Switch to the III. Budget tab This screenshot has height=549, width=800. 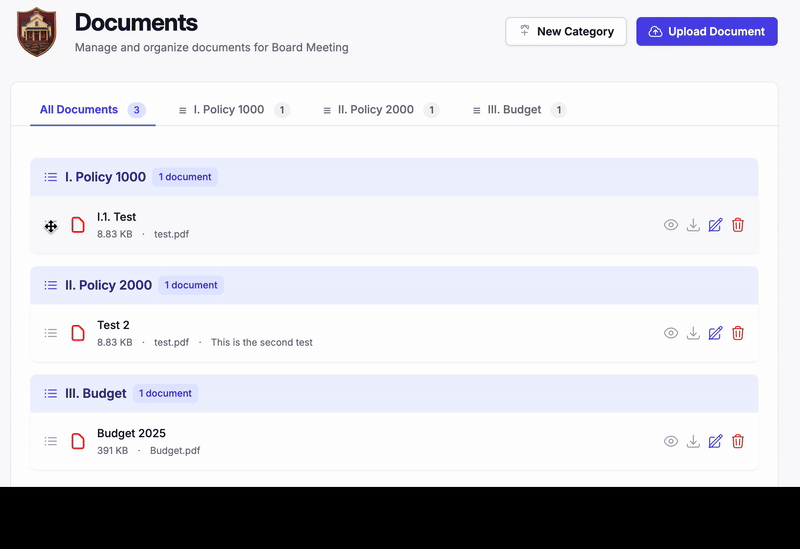519,110
